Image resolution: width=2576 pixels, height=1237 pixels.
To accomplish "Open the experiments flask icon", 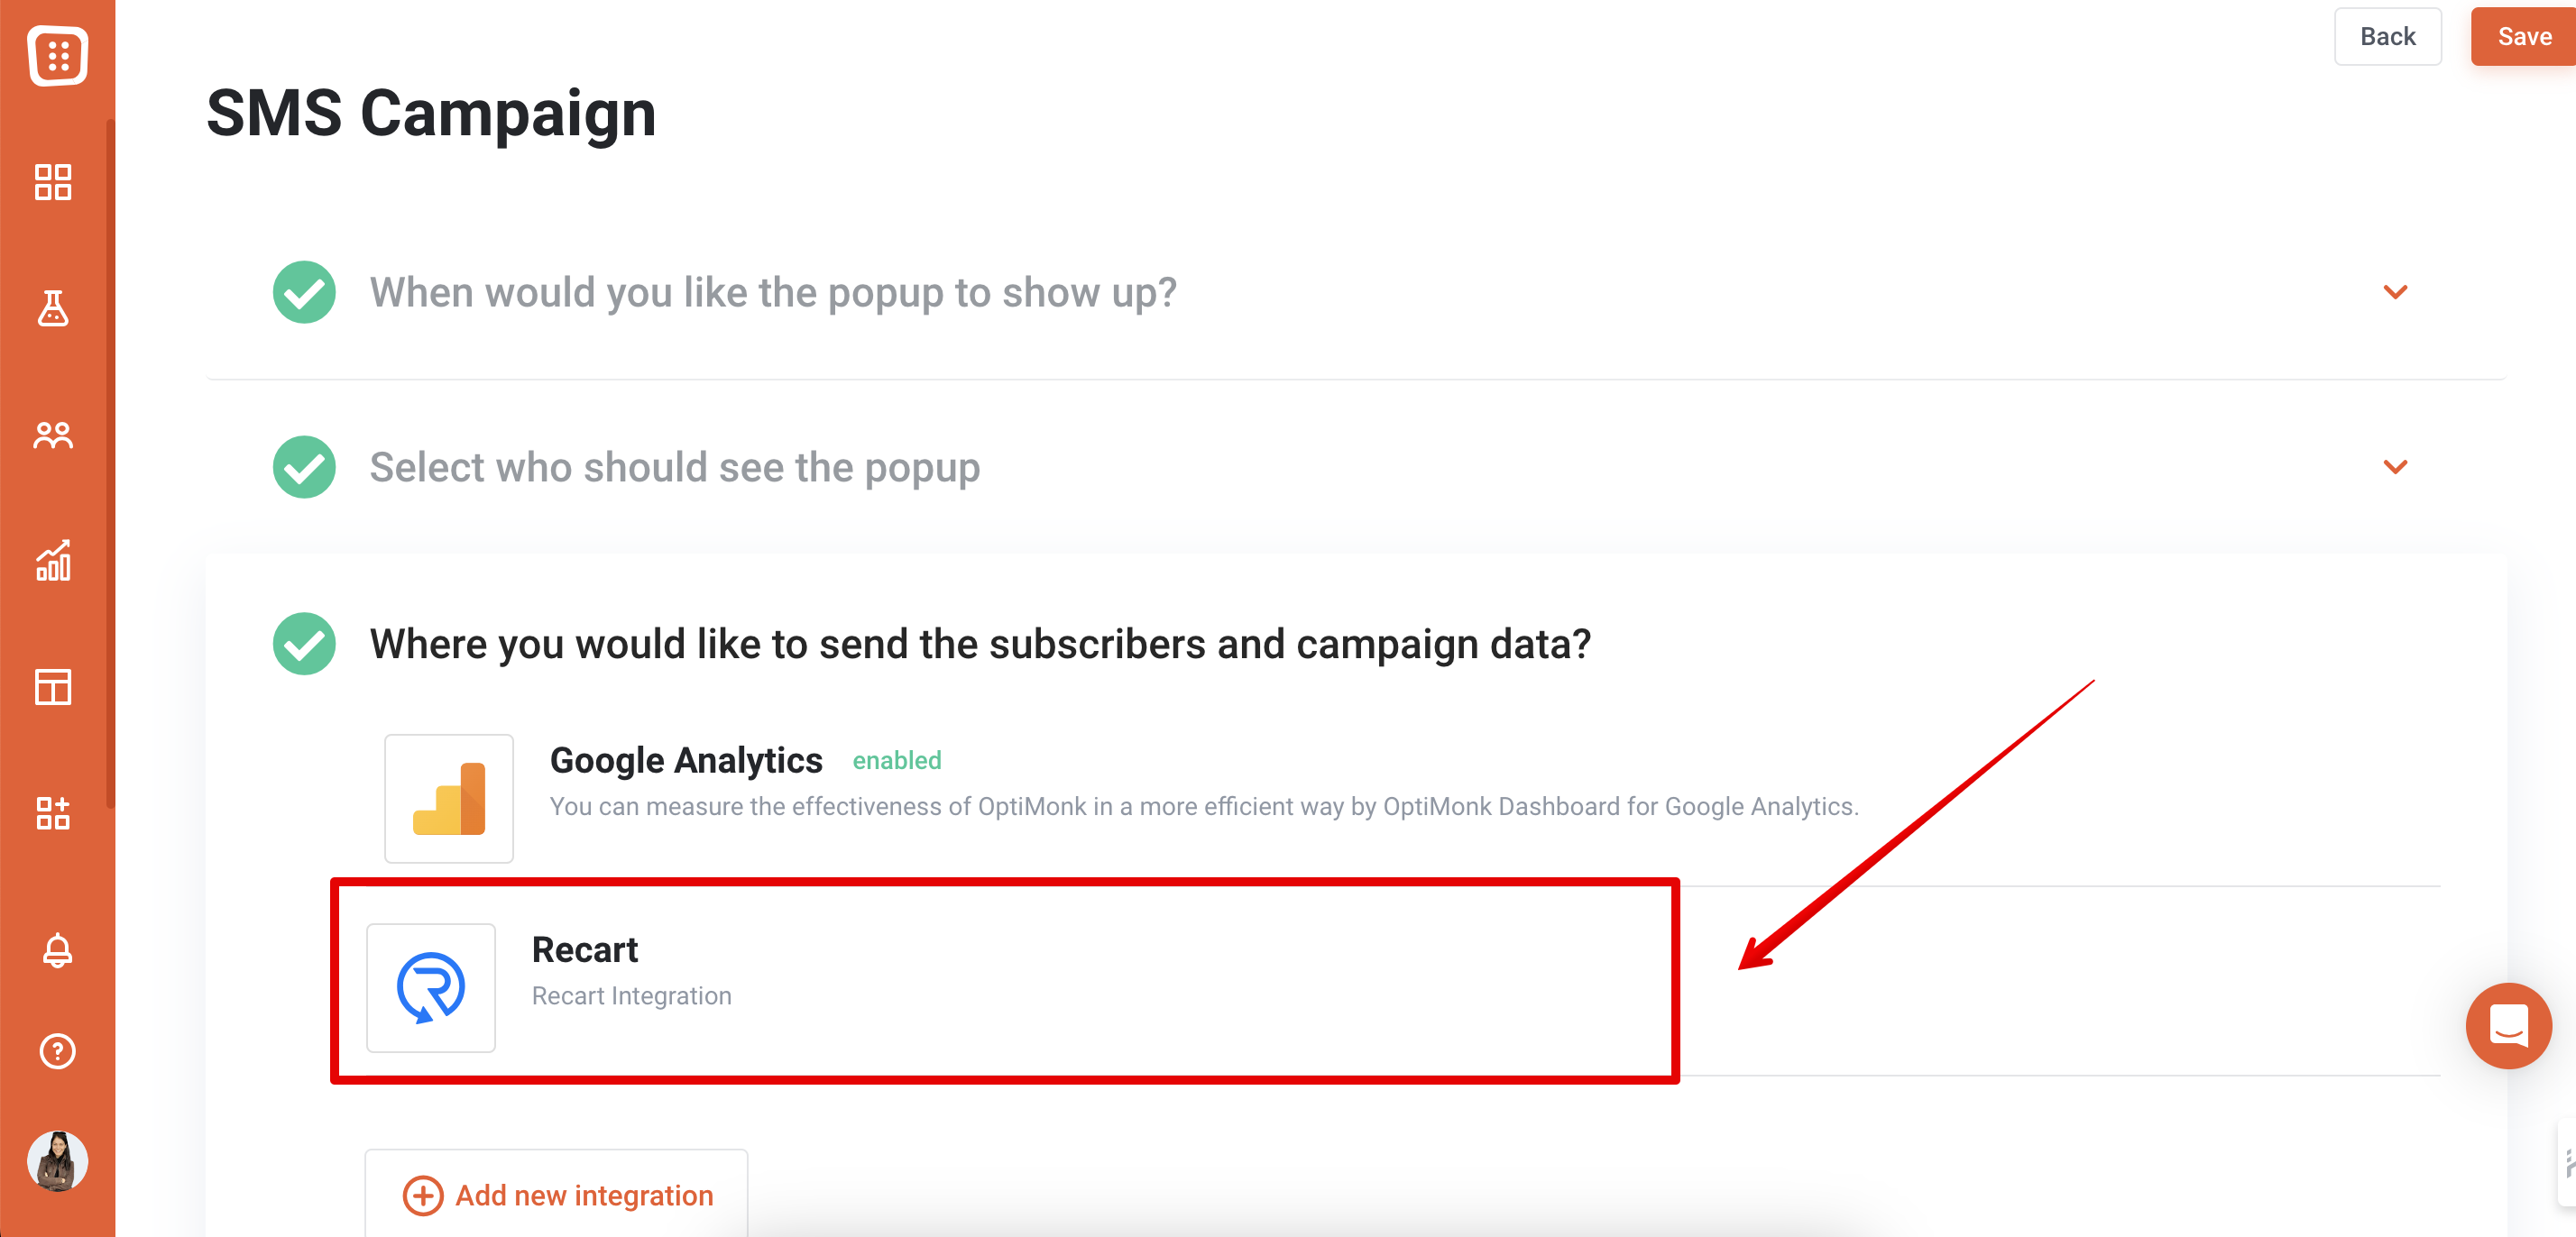I will (x=53, y=308).
